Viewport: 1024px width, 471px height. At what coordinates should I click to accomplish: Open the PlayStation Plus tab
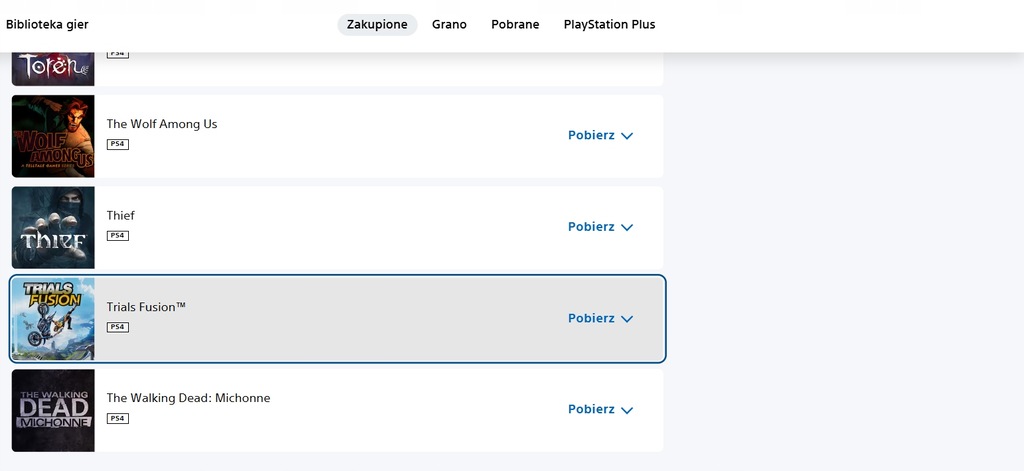point(609,25)
